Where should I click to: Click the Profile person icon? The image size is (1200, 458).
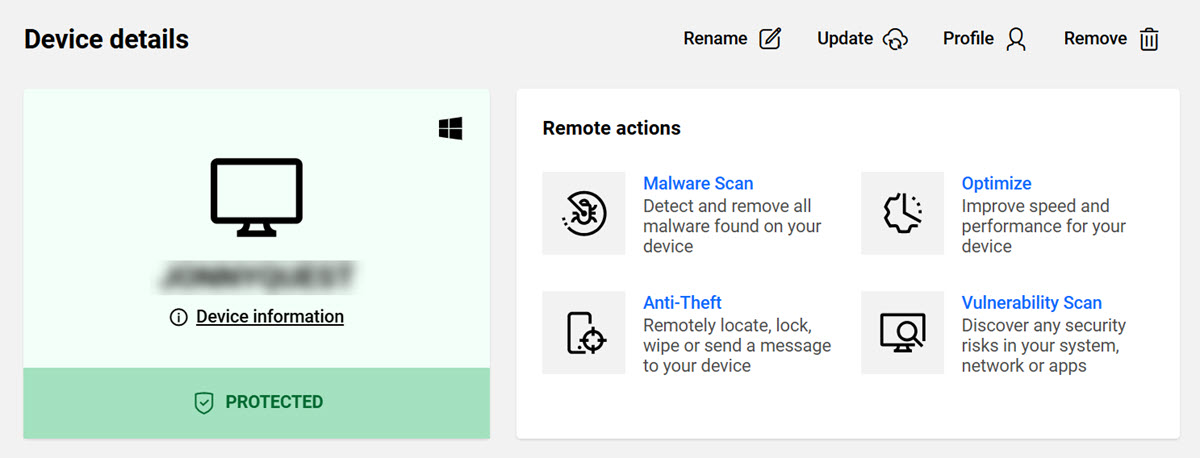coord(1016,39)
